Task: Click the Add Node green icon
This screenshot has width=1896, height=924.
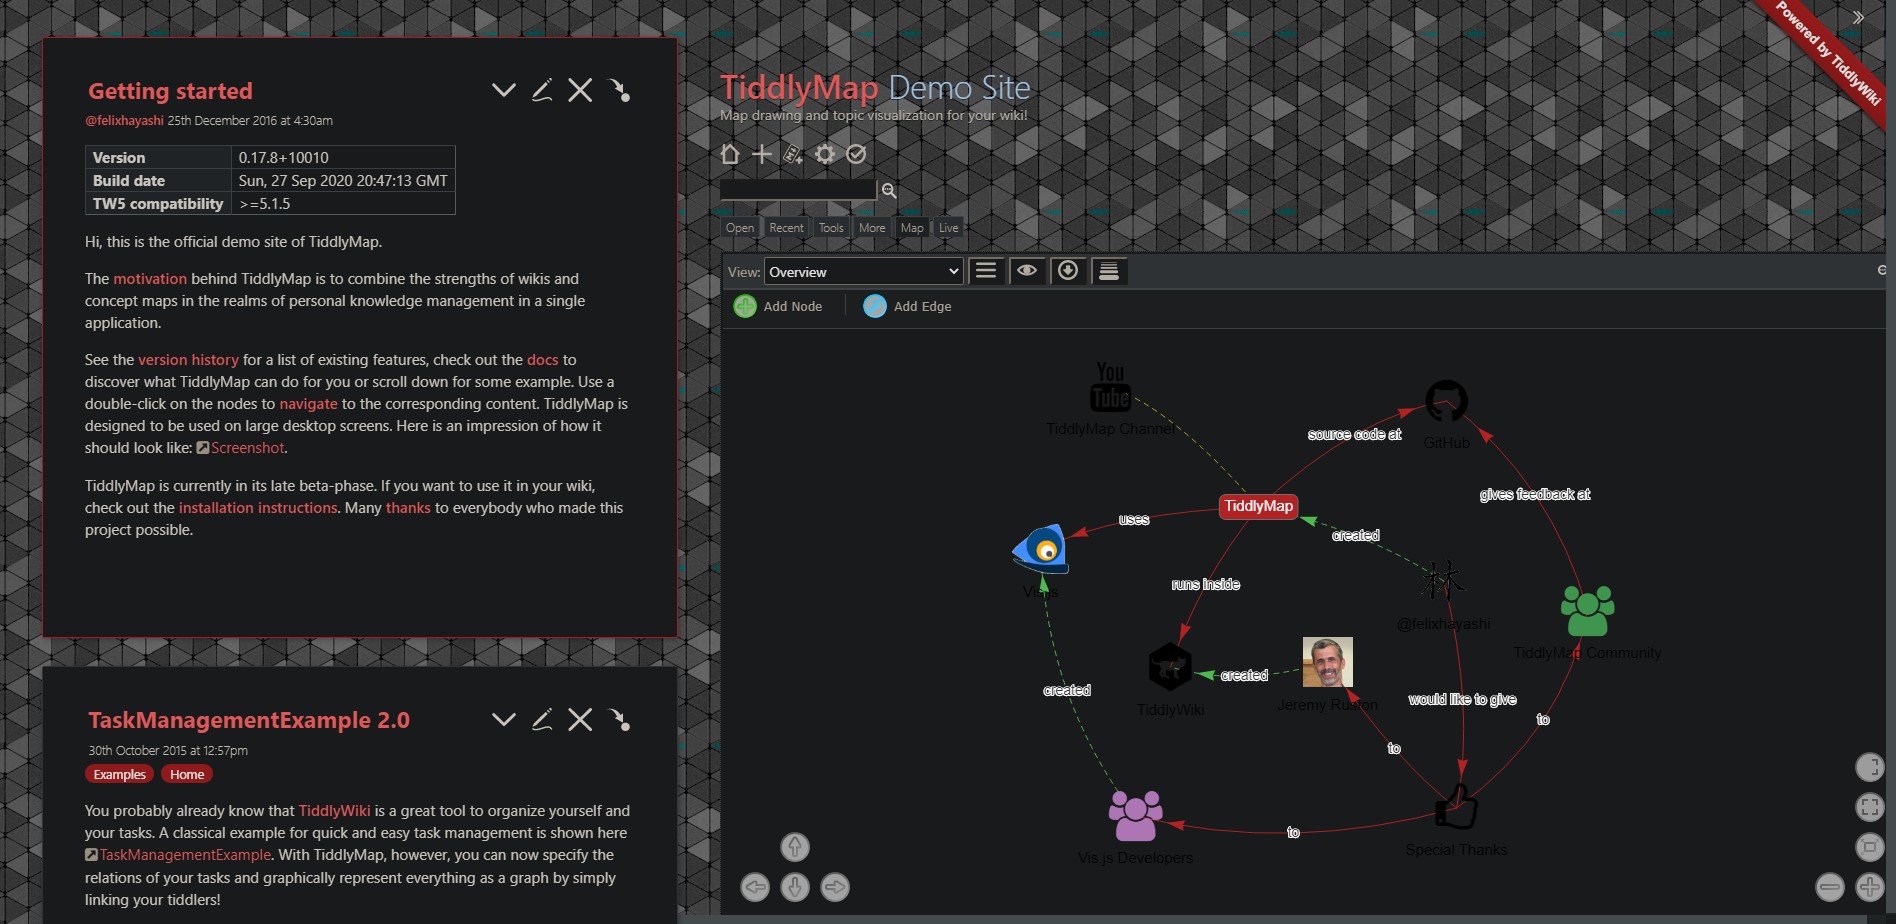Action: [745, 306]
